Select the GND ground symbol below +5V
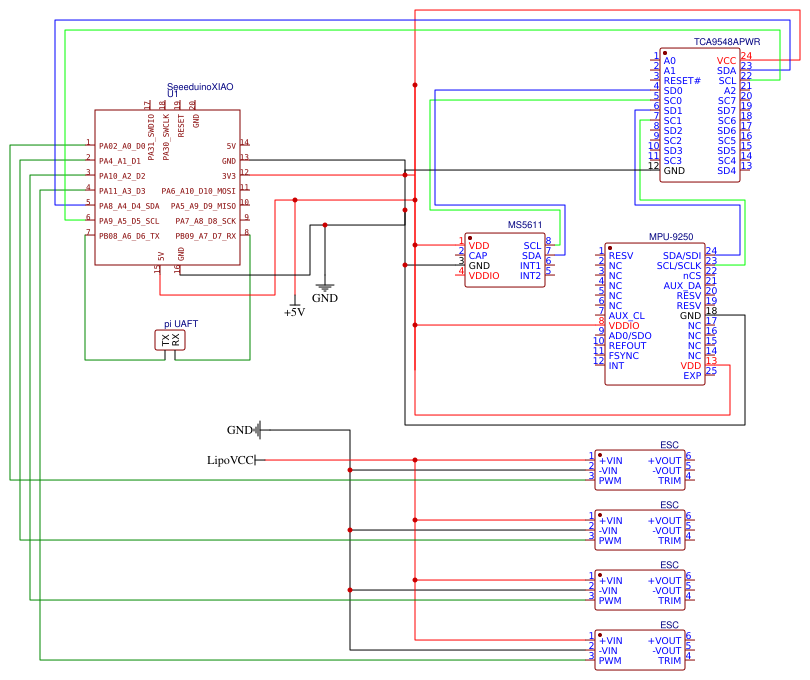 click(325, 290)
